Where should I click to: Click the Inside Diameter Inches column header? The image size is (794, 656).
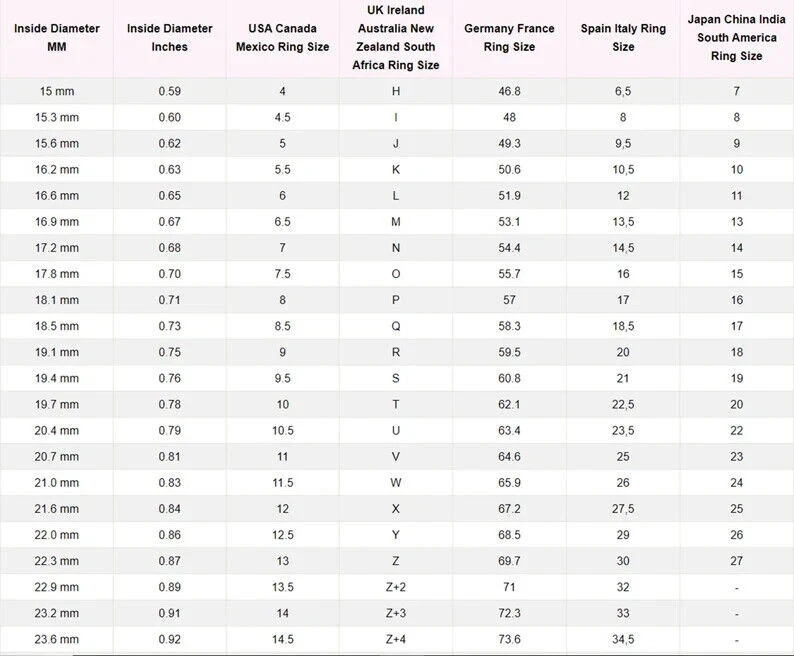(x=170, y=38)
